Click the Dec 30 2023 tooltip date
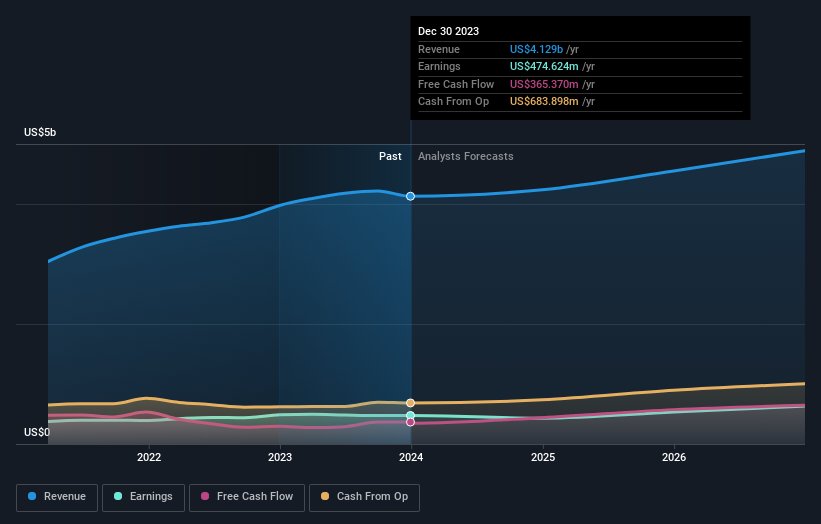This screenshot has width=821, height=524. click(448, 31)
